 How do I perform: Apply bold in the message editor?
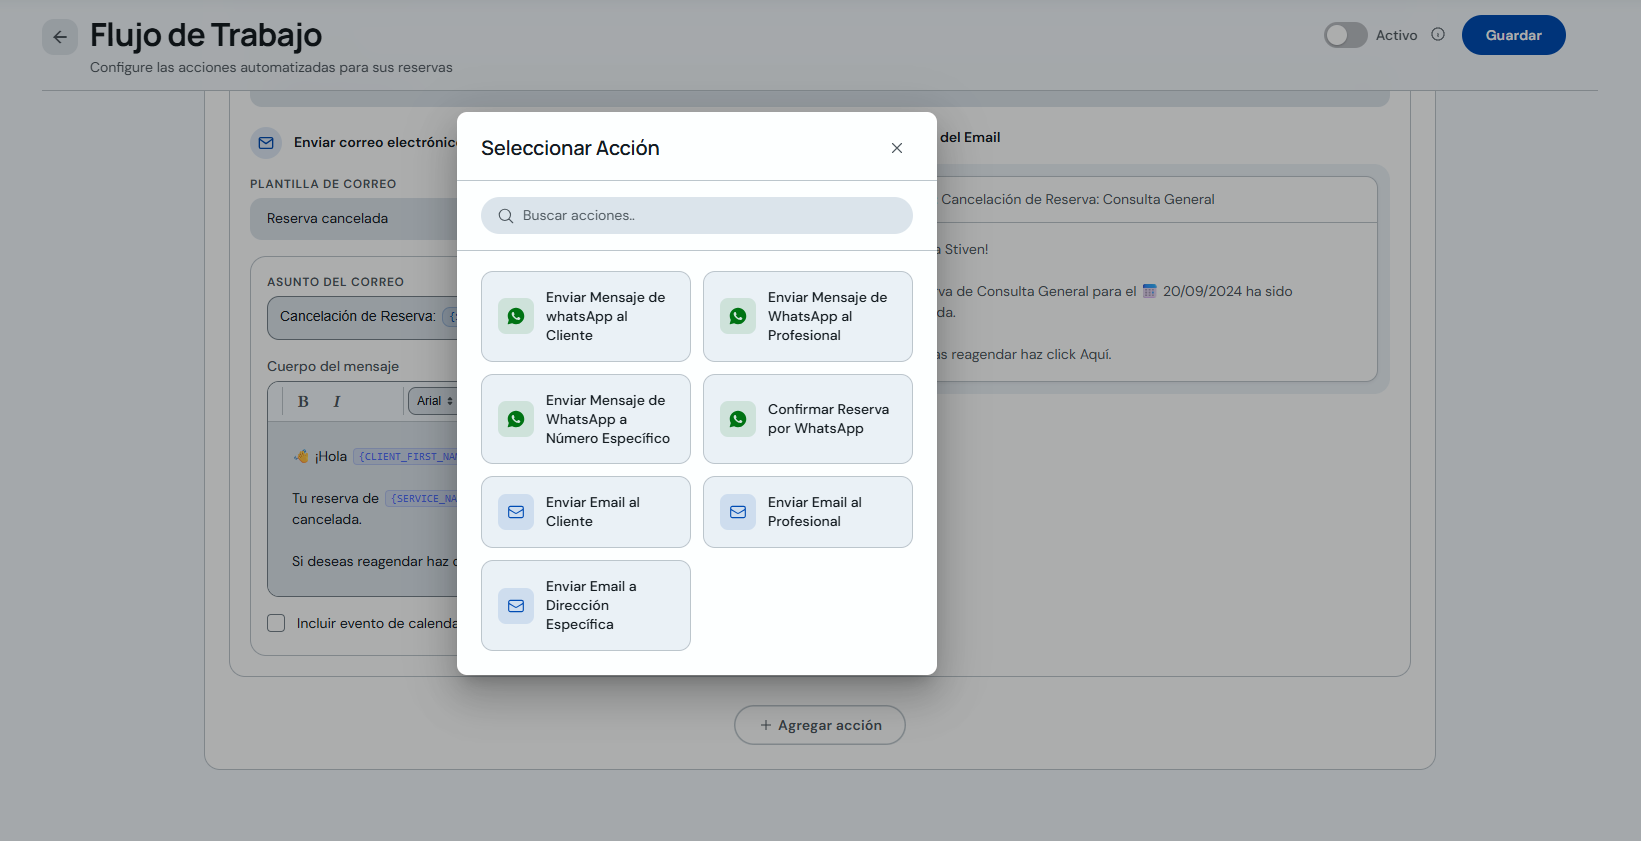[x=303, y=401]
